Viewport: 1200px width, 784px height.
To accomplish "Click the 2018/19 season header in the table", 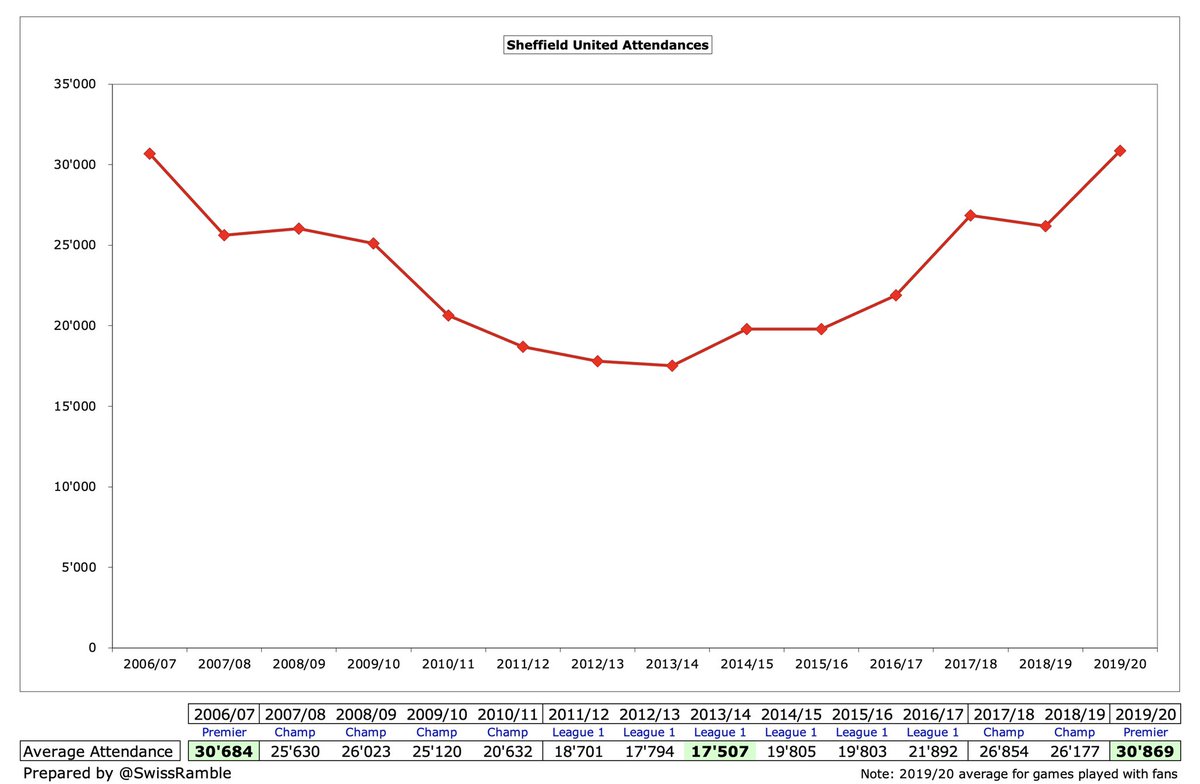I will coord(1075,714).
